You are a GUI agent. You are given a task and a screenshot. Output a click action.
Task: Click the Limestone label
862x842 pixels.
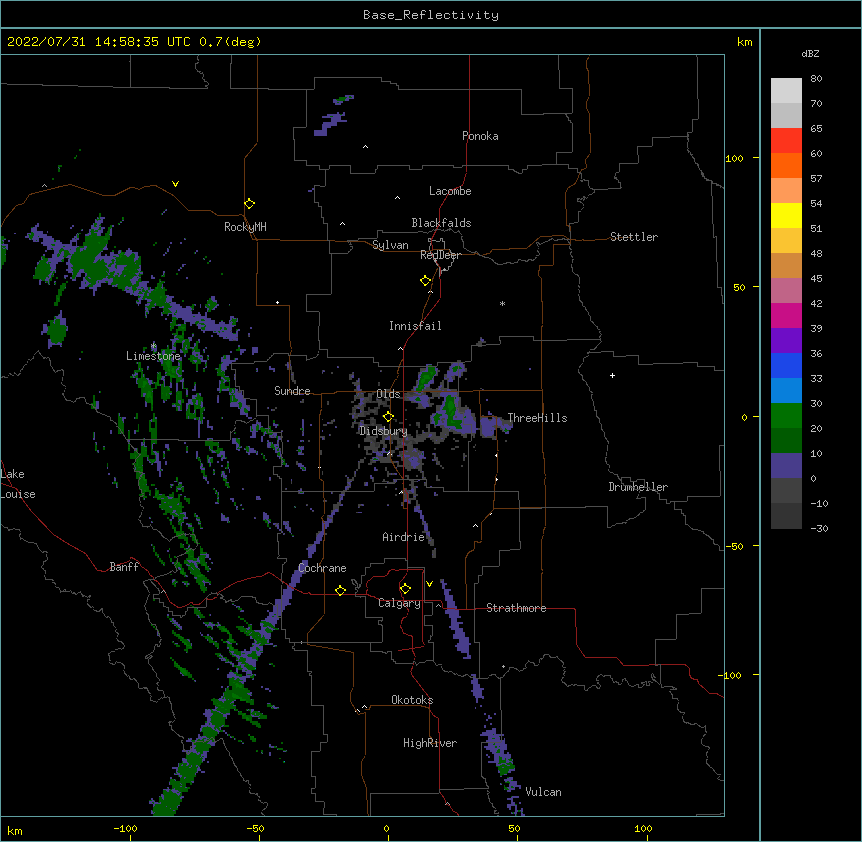click(x=153, y=356)
